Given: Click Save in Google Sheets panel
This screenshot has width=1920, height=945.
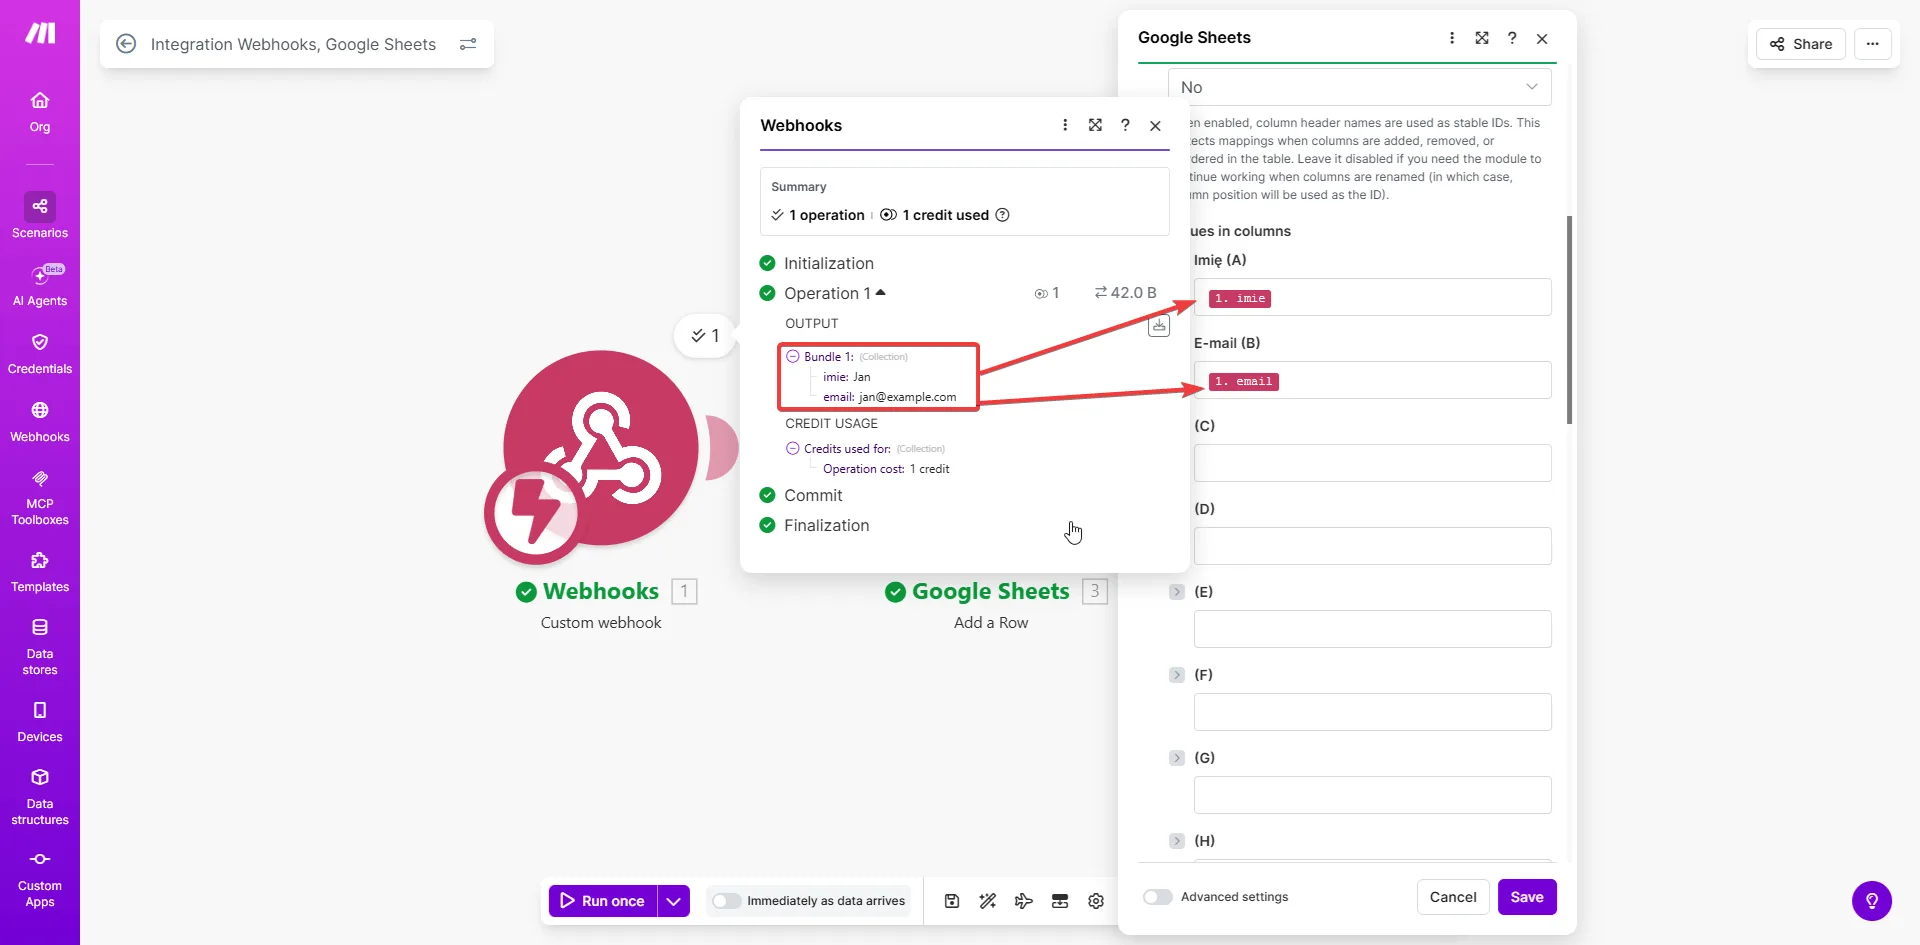Looking at the screenshot, I should [x=1527, y=897].
